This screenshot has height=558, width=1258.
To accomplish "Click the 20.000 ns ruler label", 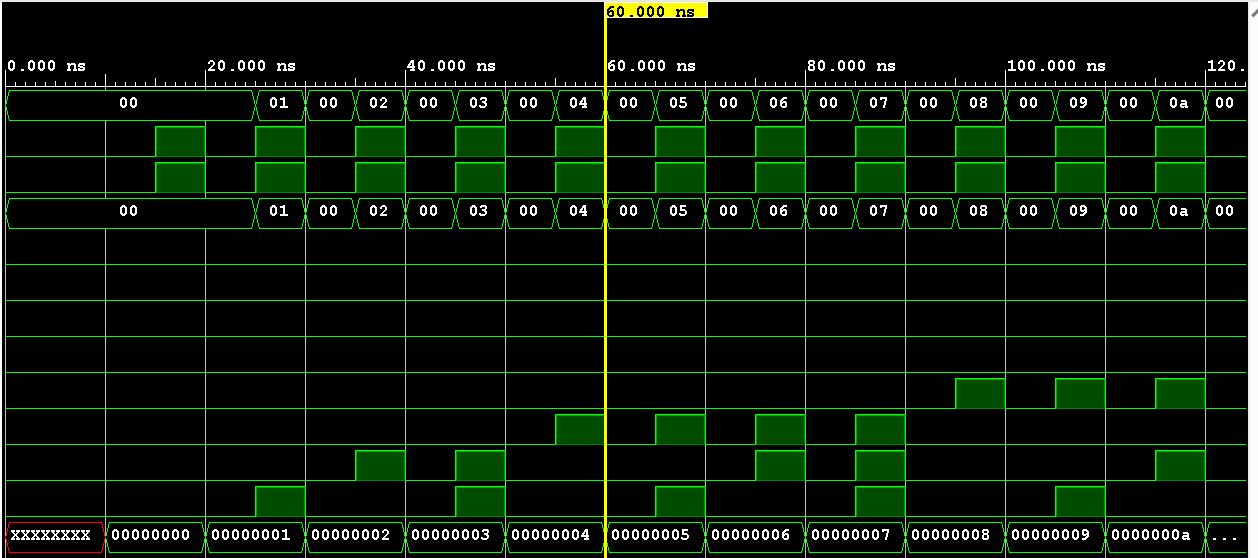I will coord(251,66).
